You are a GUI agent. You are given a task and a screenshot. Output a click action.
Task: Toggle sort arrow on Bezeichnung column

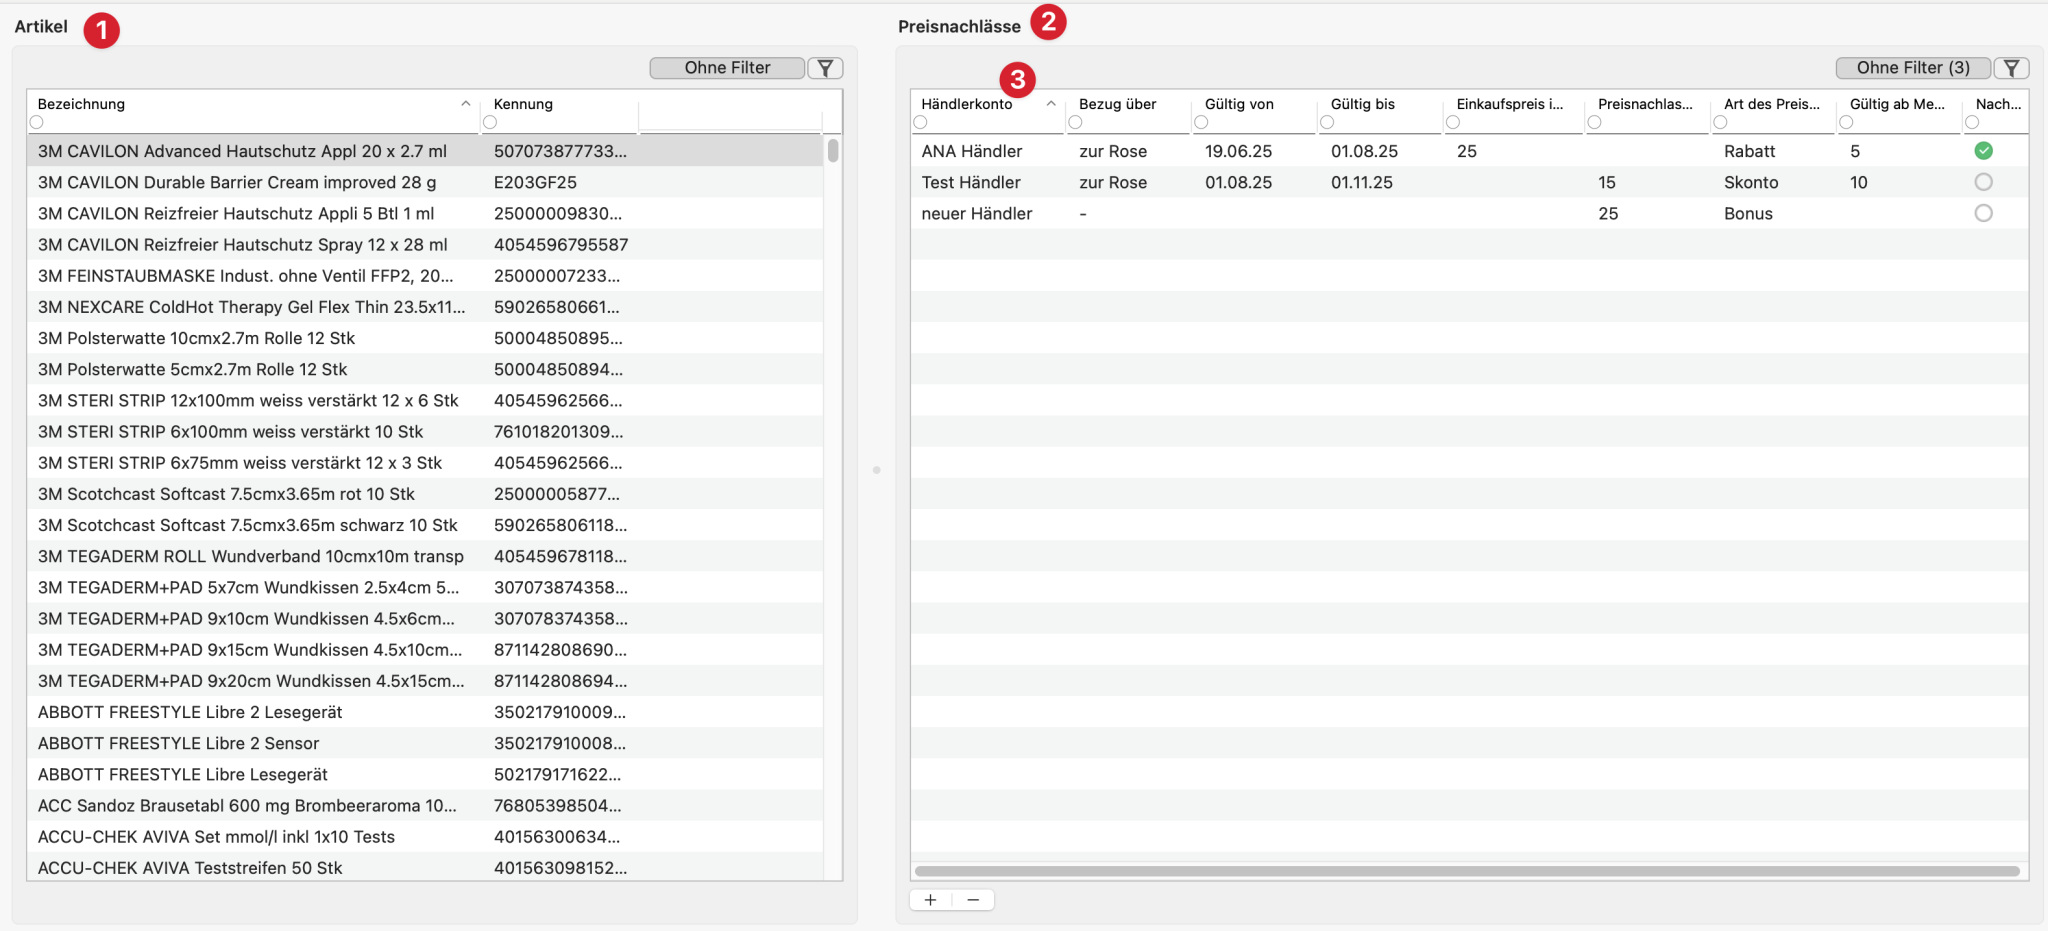(x=465, y=104)
